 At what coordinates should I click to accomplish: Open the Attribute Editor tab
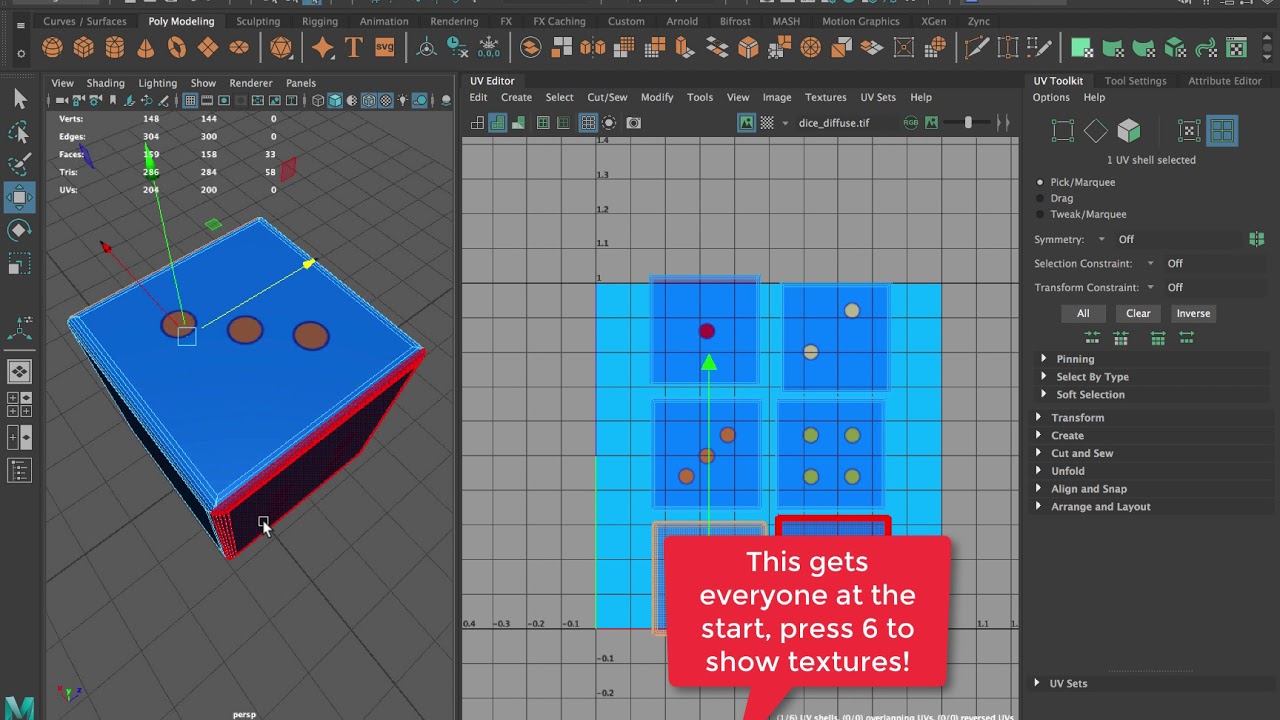pyautogui.click(x=1225, y=81)
